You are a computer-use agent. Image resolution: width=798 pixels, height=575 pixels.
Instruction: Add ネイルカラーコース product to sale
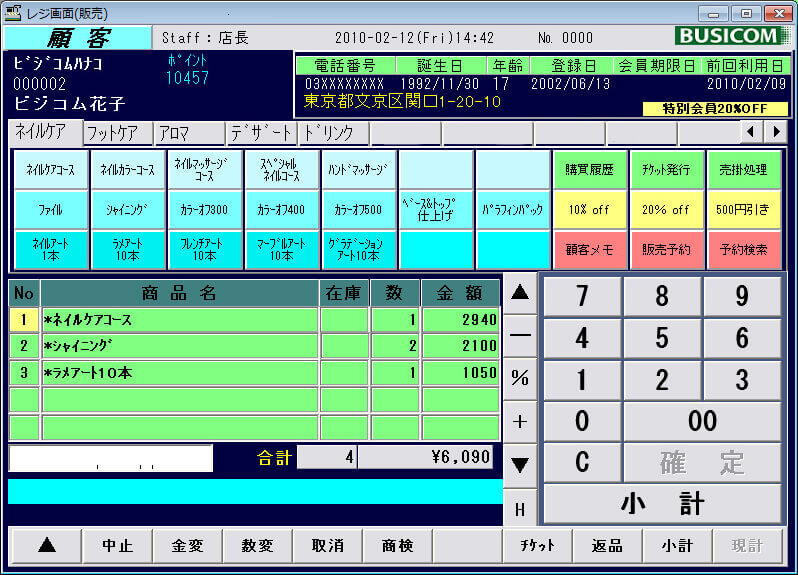pos(128,170)
